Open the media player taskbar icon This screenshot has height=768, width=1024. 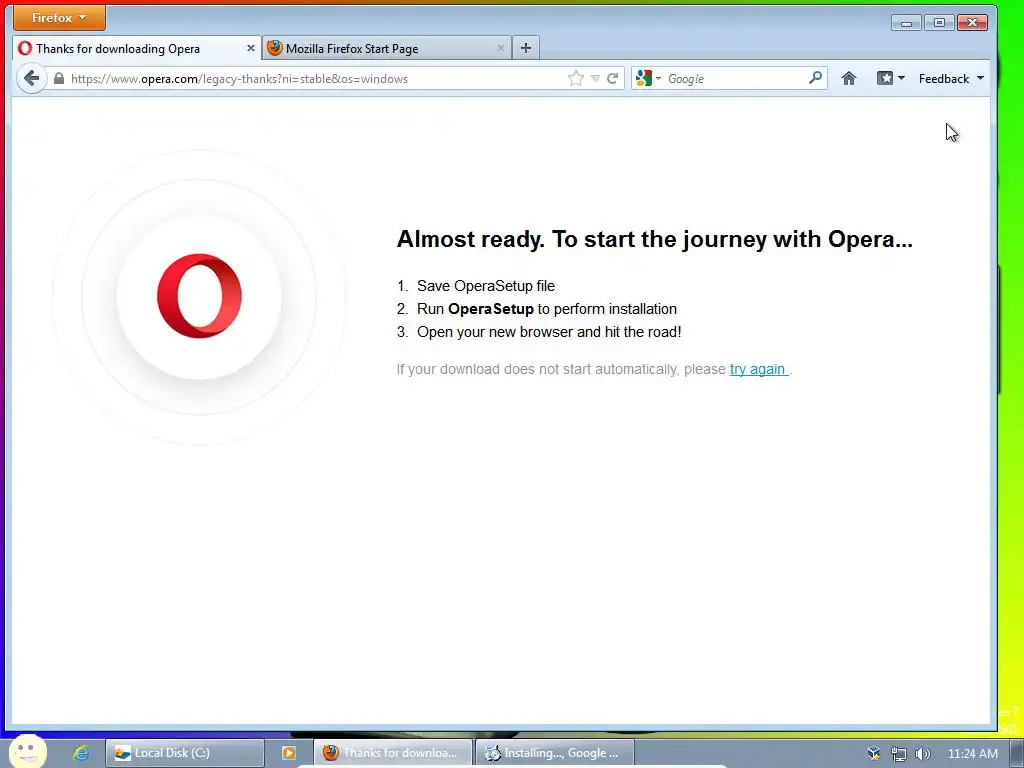[x=289, y=753]
